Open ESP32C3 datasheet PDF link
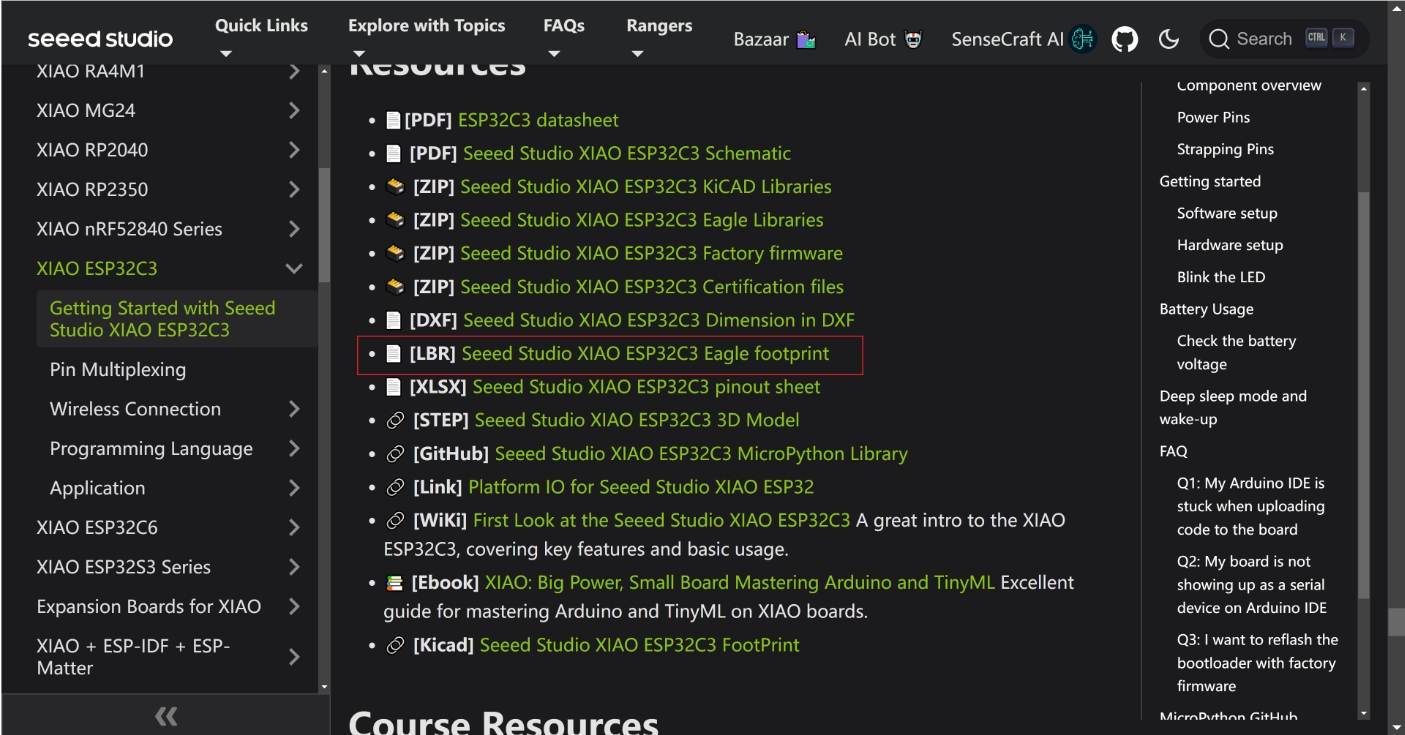This screenshot has width=1405, height=735. [538, 120]
